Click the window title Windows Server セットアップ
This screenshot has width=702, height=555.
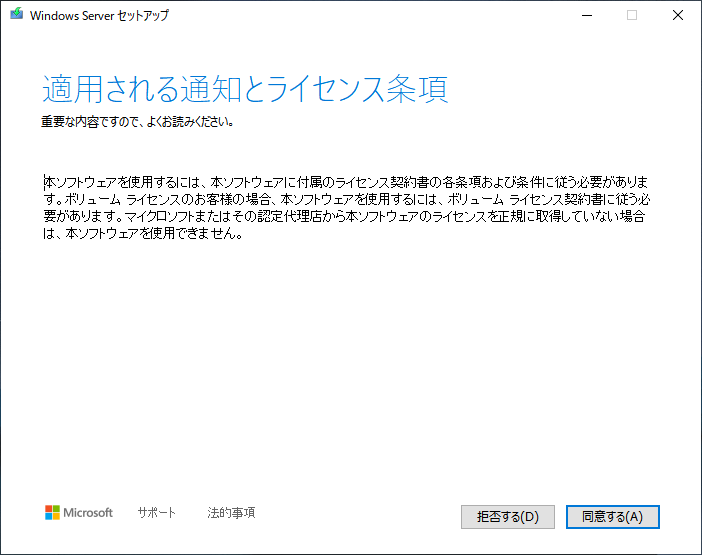tap(99, 15)
